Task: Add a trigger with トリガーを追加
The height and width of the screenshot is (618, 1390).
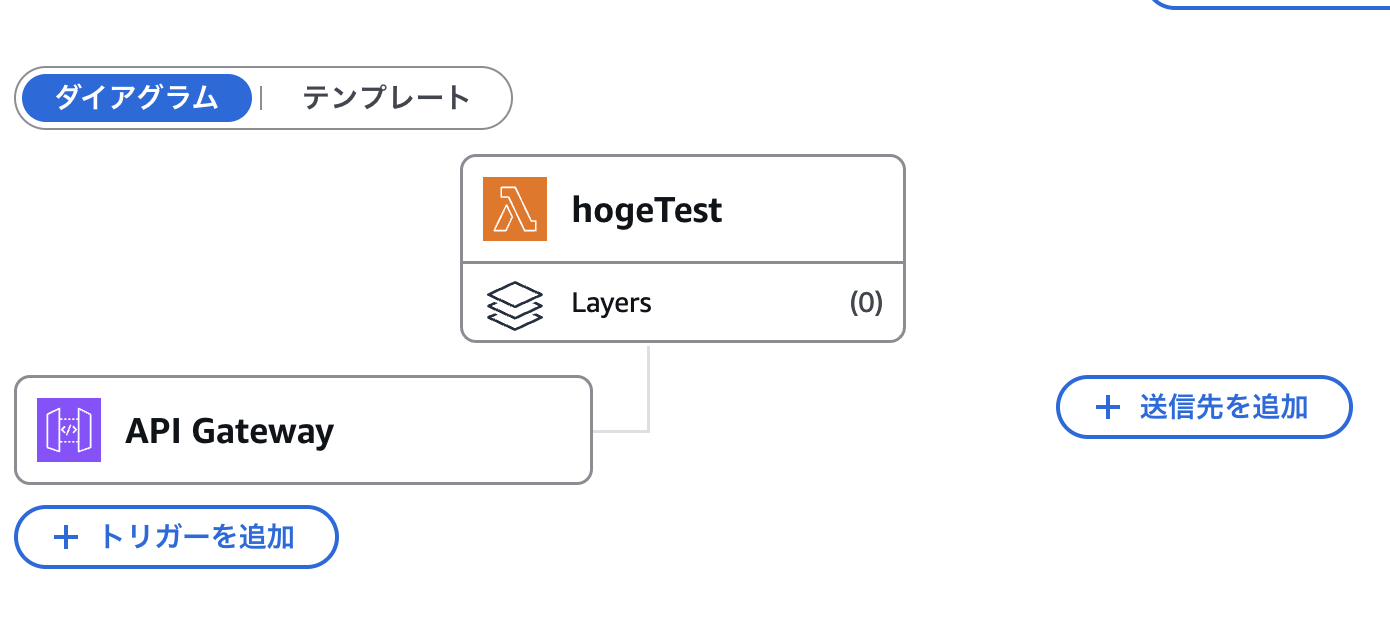Action: (176, 537)
